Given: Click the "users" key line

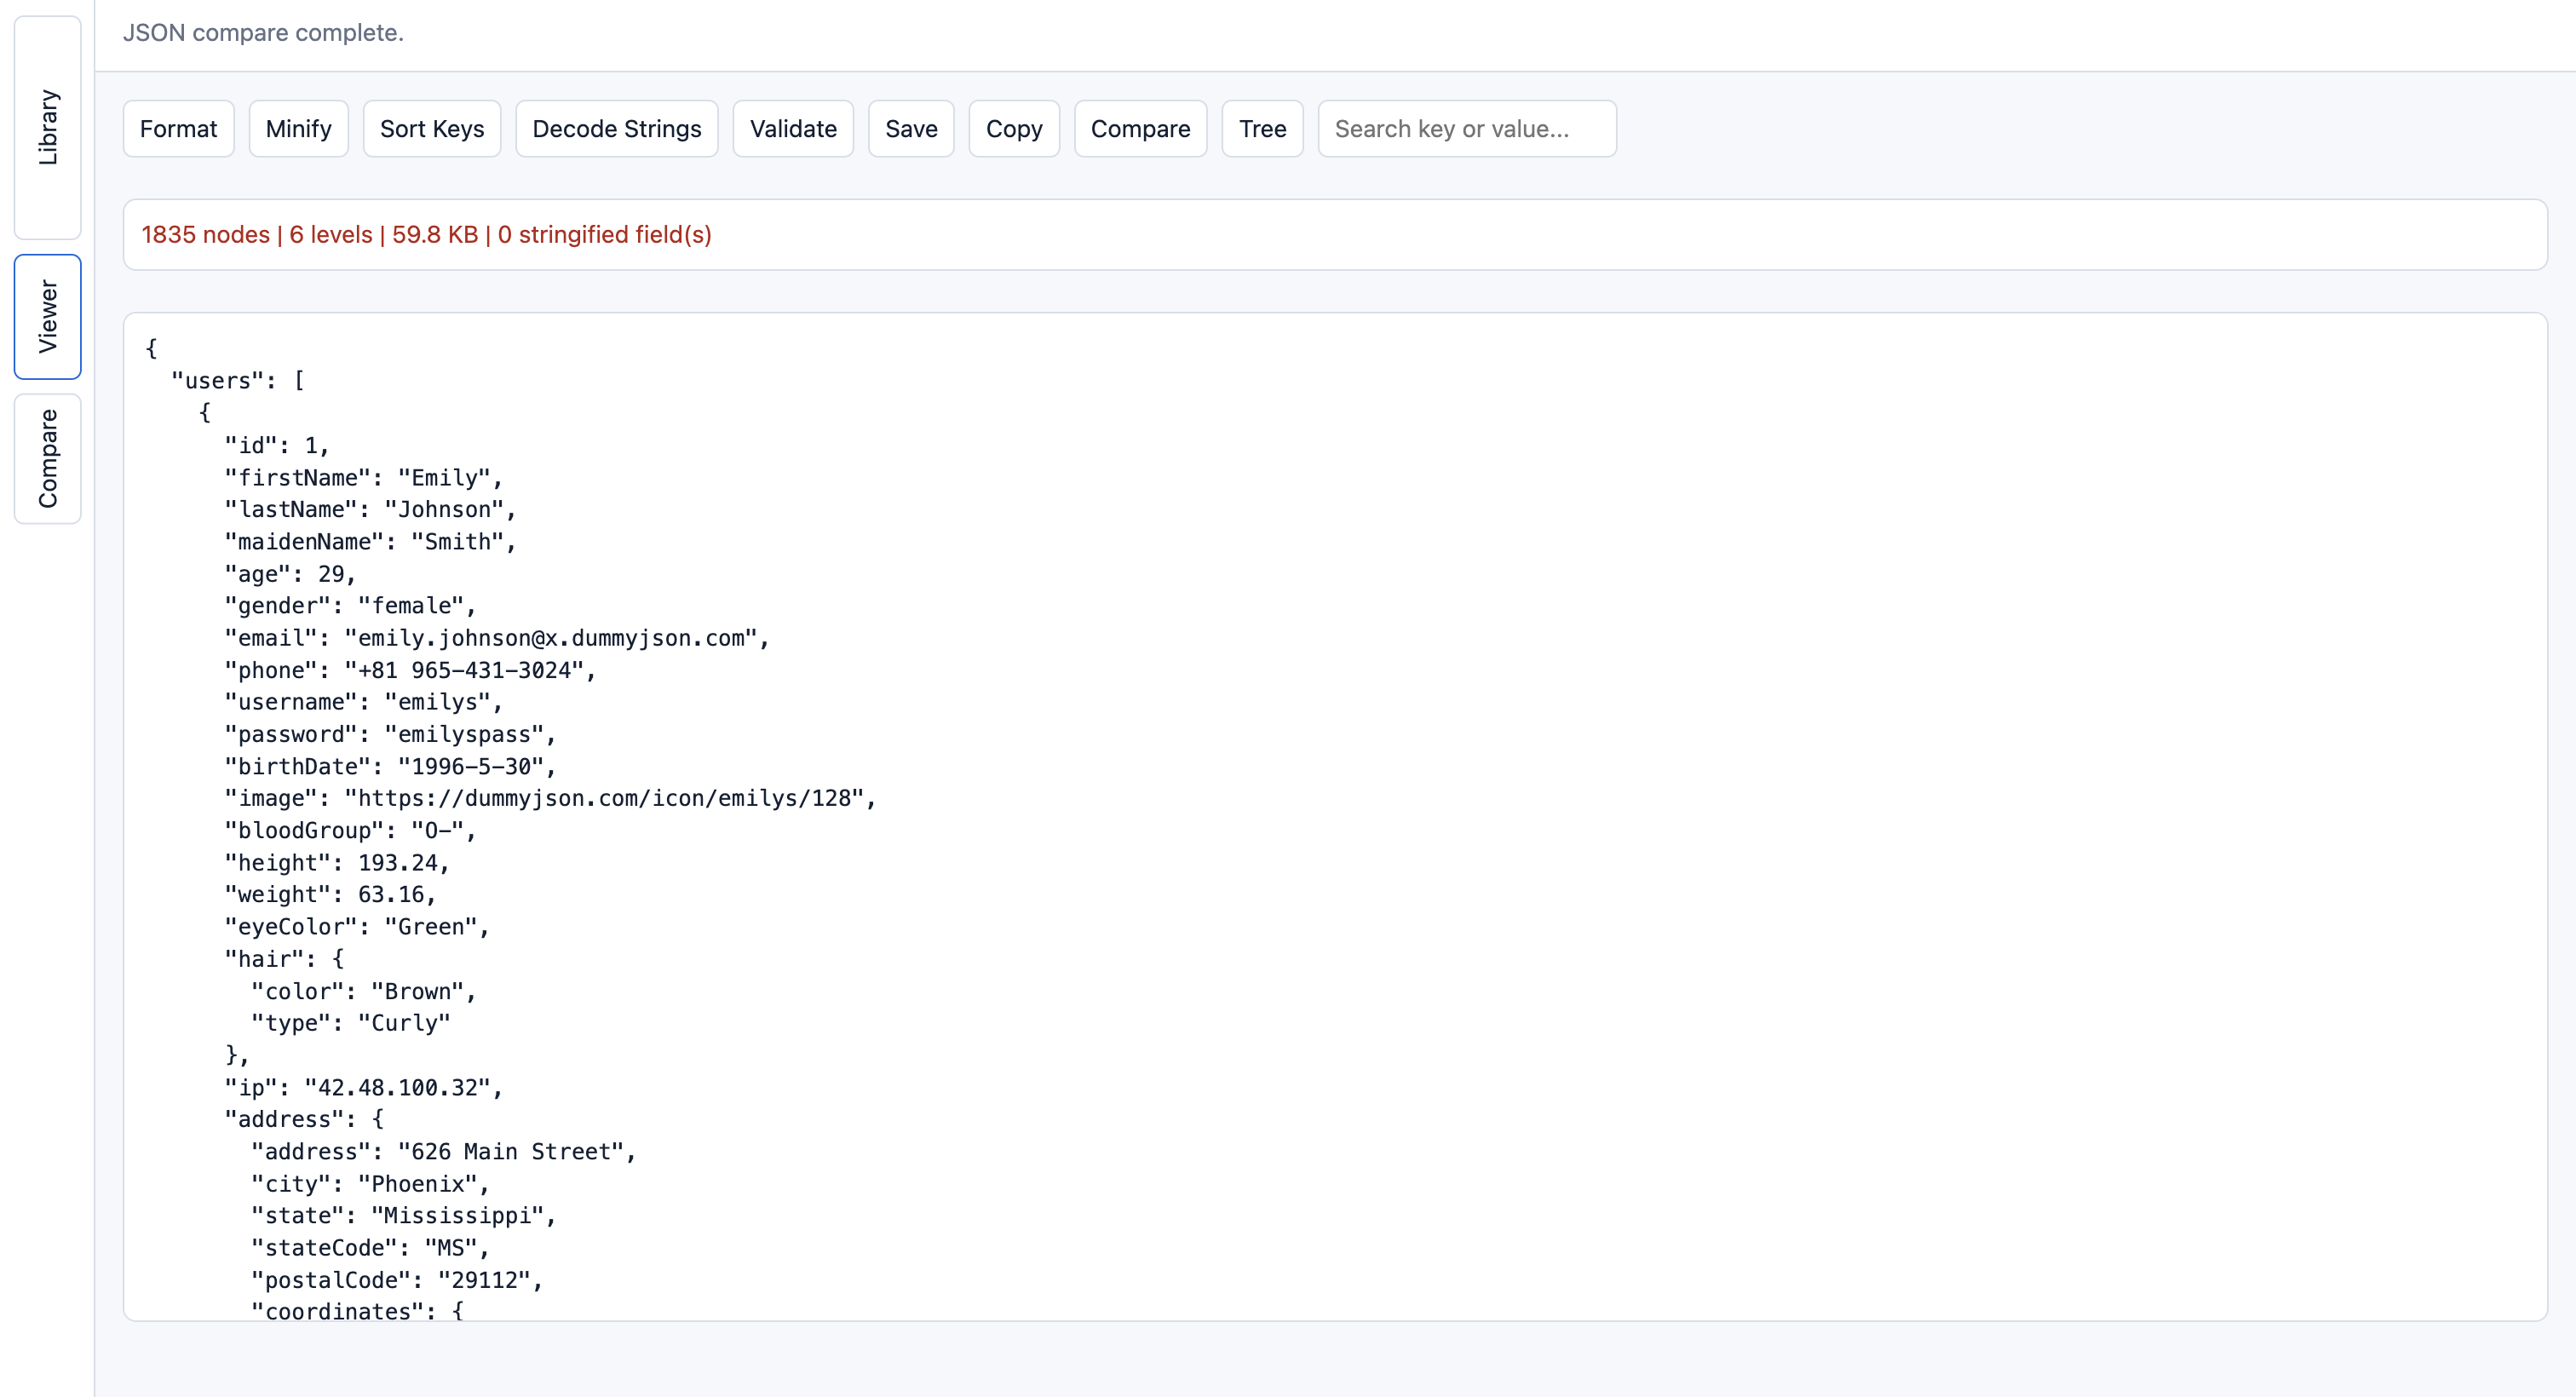Looking at the screenshot, I should coord(238,381).
